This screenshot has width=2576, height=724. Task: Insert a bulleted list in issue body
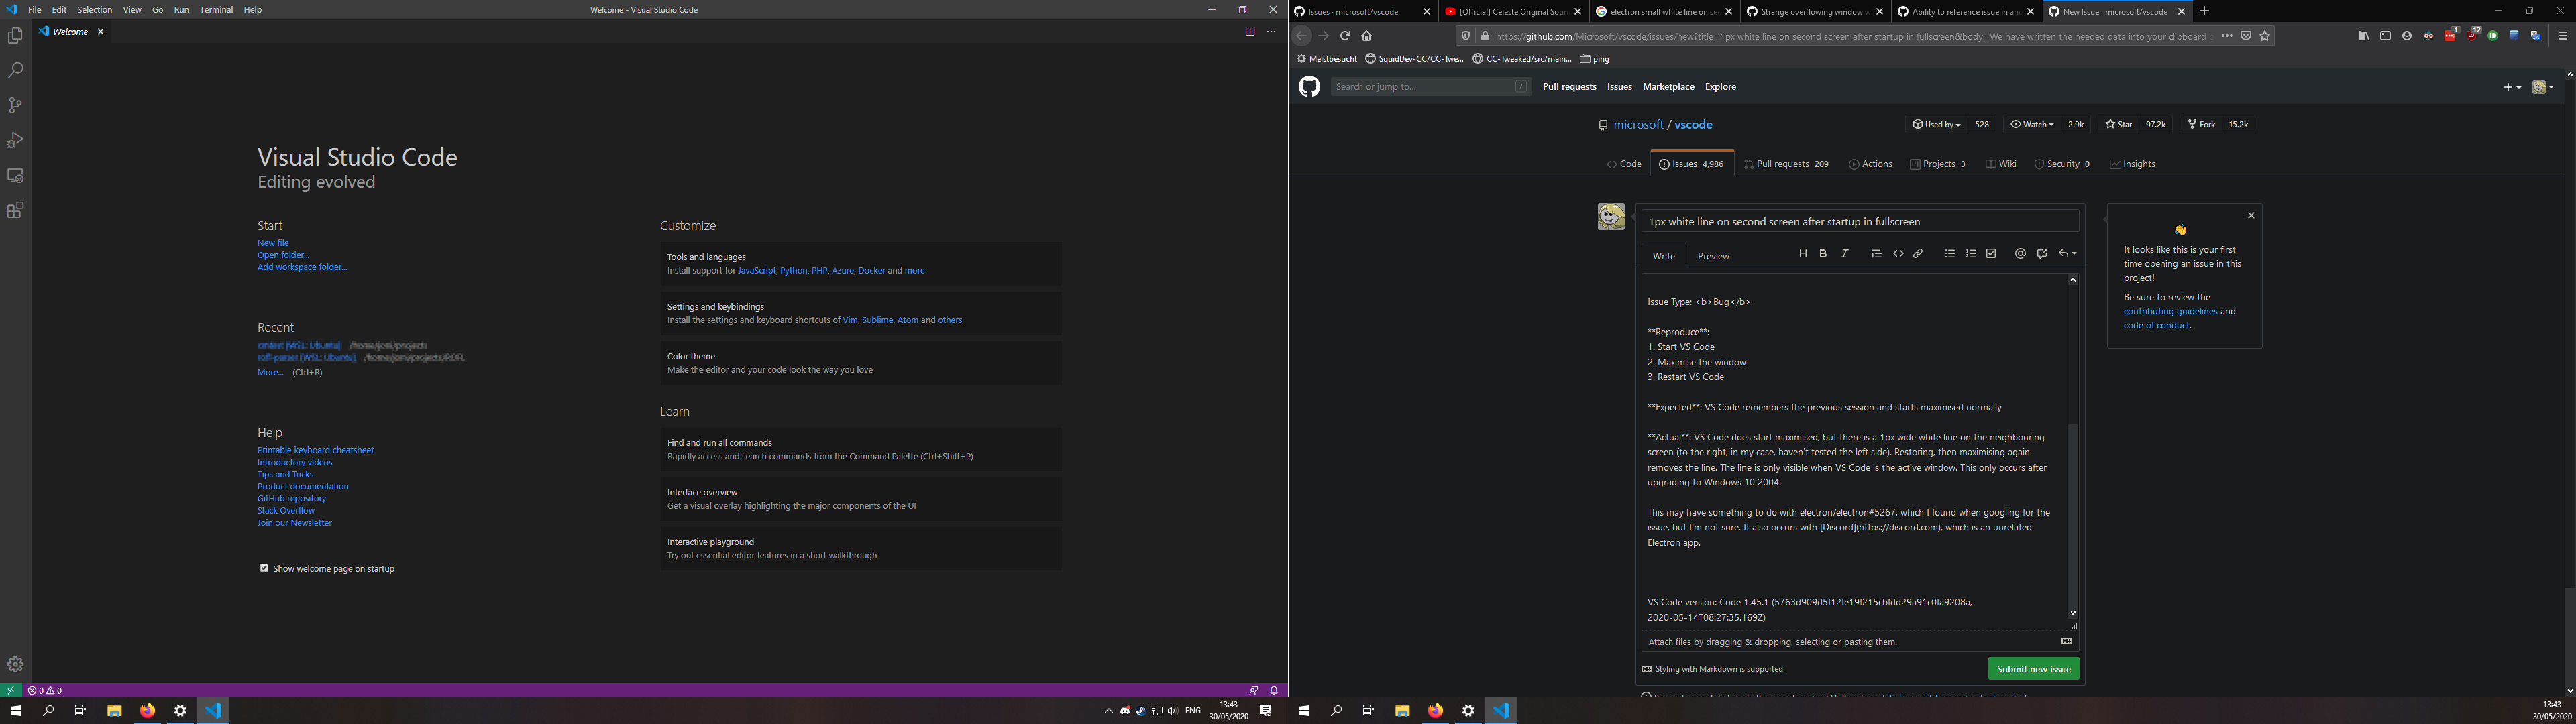(1949, 253)
